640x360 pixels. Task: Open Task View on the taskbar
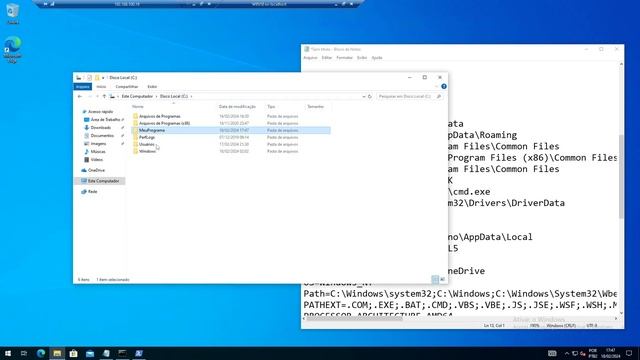coord(24,353)
